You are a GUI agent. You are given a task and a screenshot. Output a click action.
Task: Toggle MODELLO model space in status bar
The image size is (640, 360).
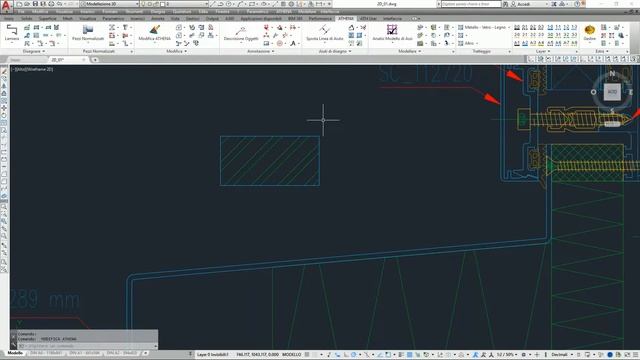(291, 354)
